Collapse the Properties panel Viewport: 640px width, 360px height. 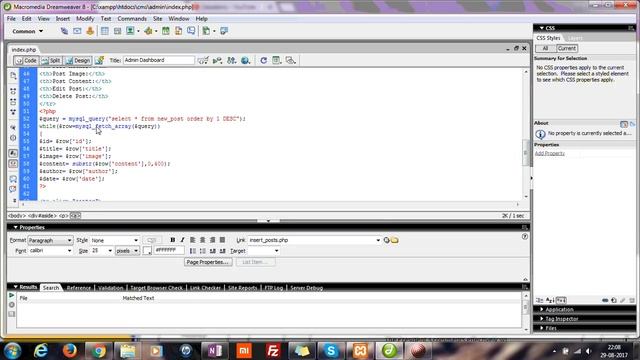pyautogui.click(x=16, y=227)
